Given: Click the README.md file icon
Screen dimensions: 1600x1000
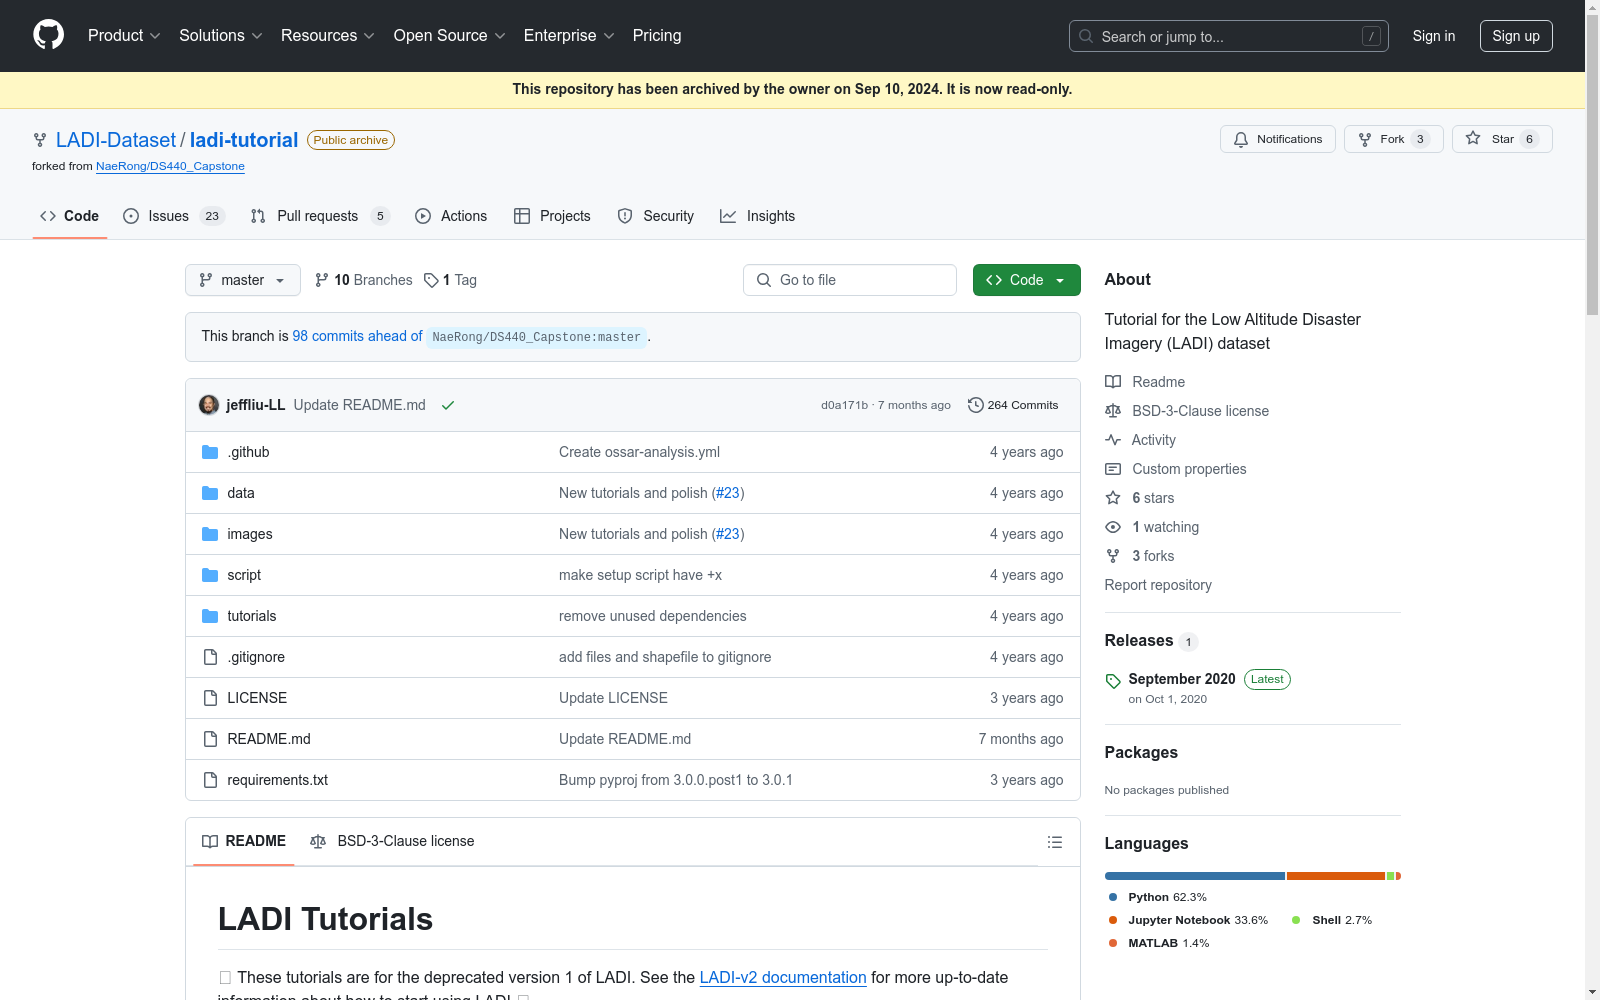Looking at the screenshot, I should (x=210, y=739).
